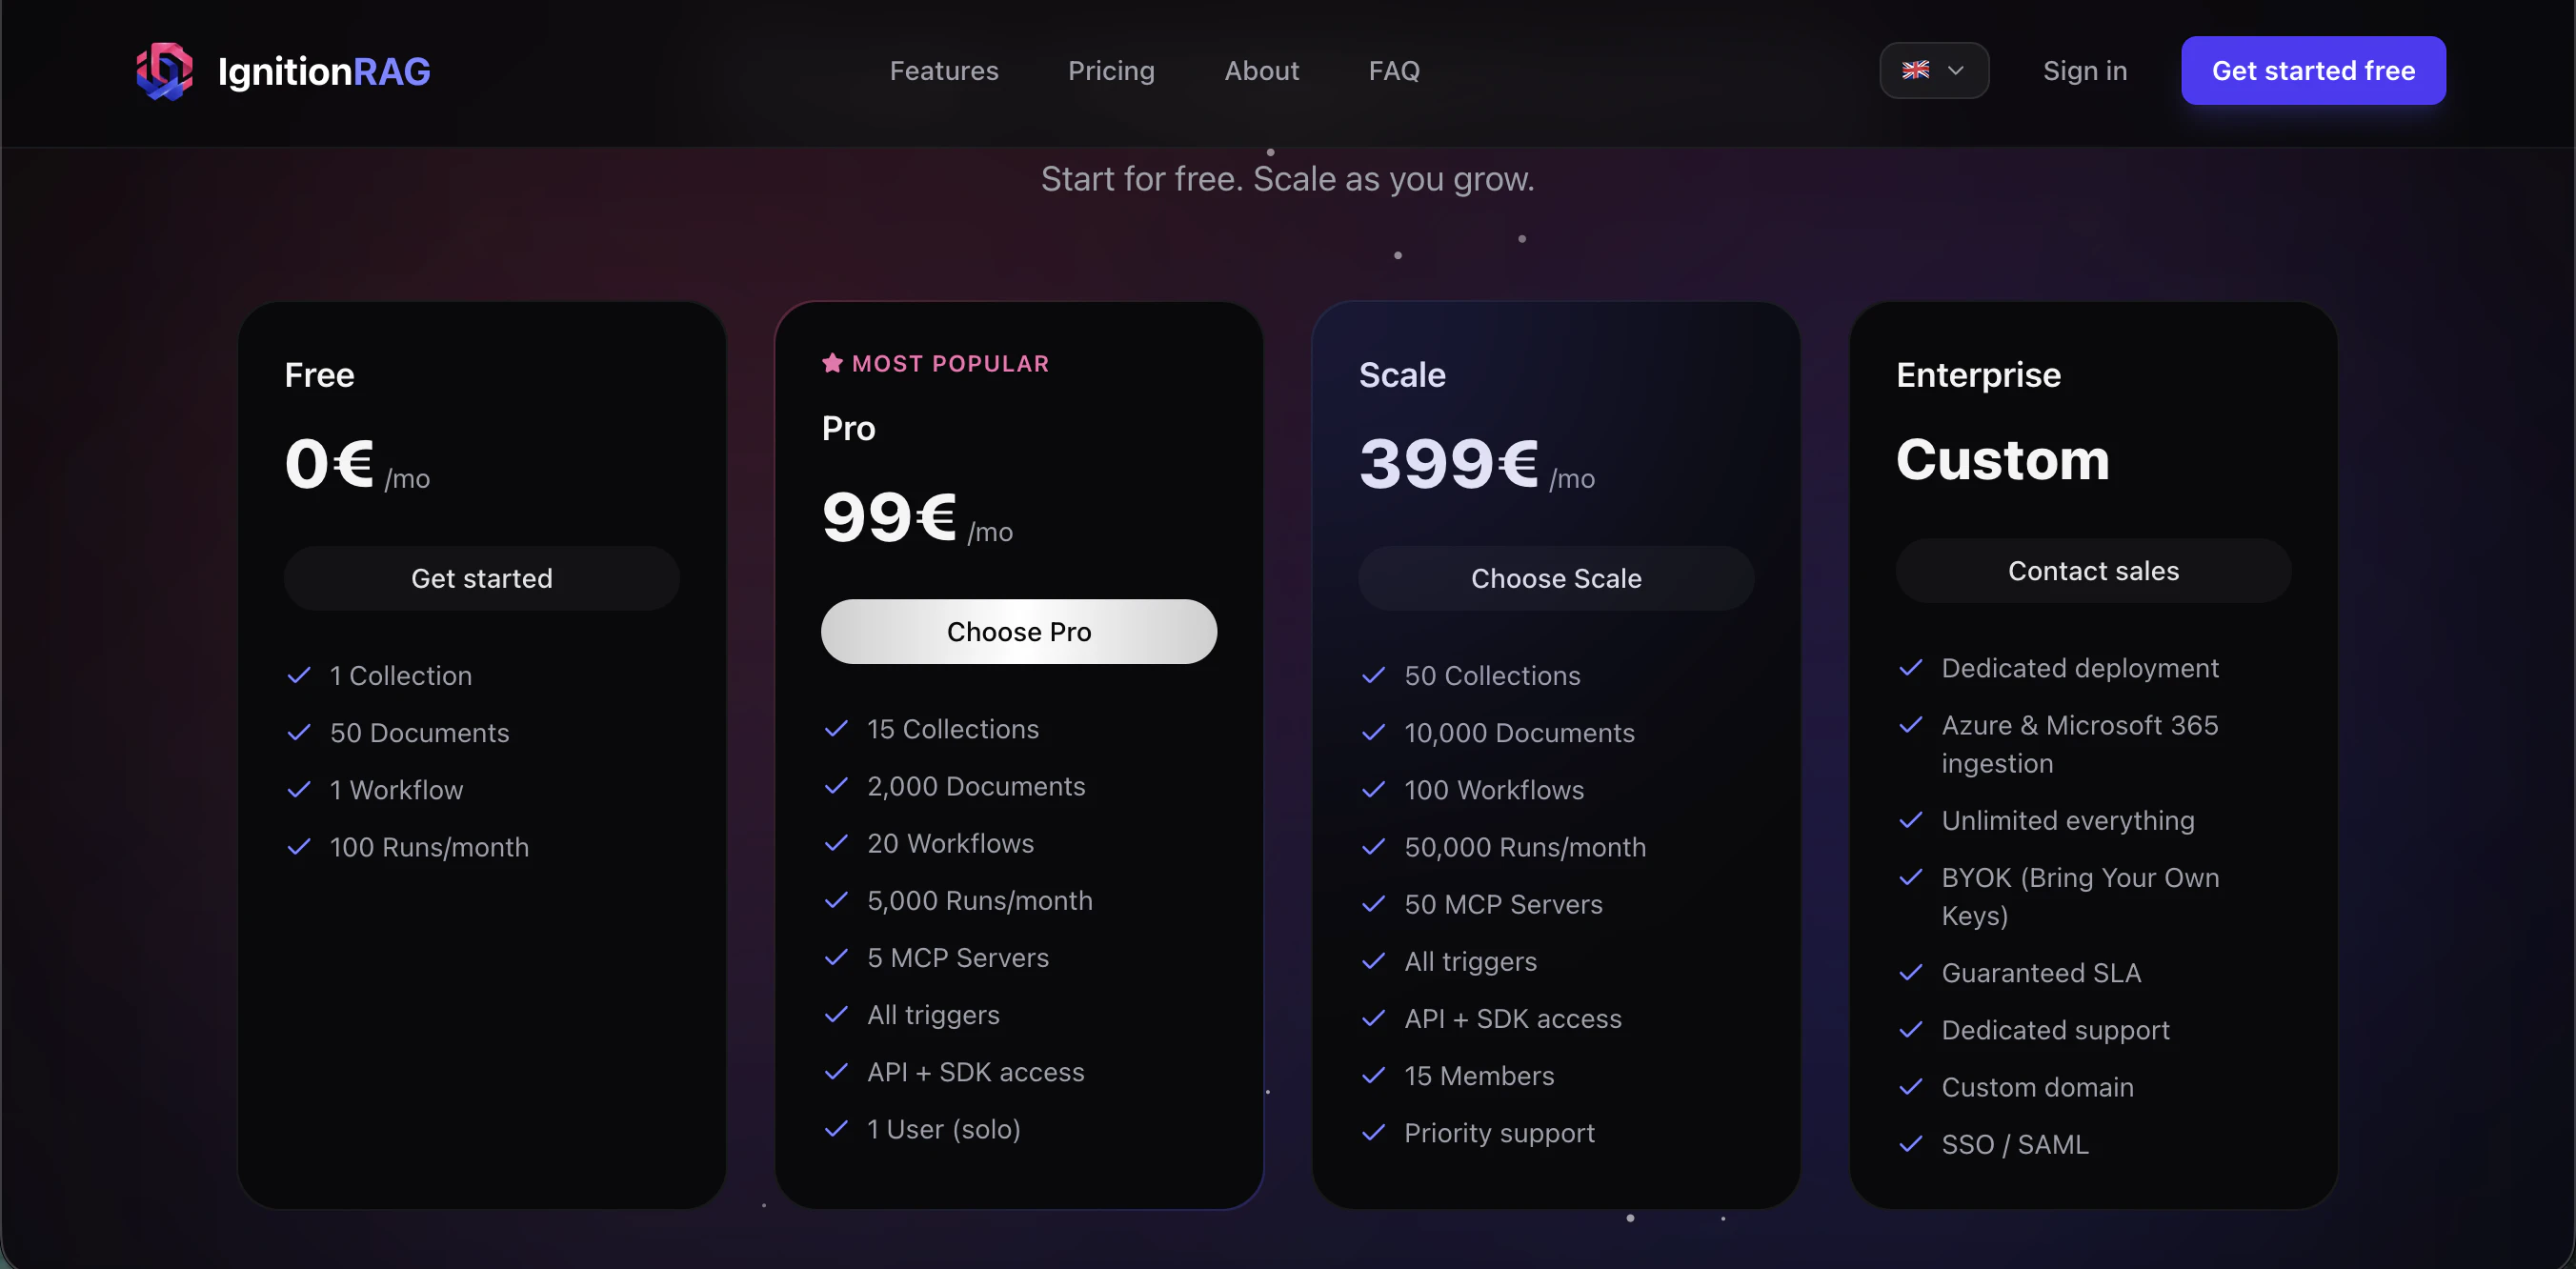Click the Sign in link
This screenshot has height=1269, width=2576.
pyautogui.click(x=2085, y=70)
